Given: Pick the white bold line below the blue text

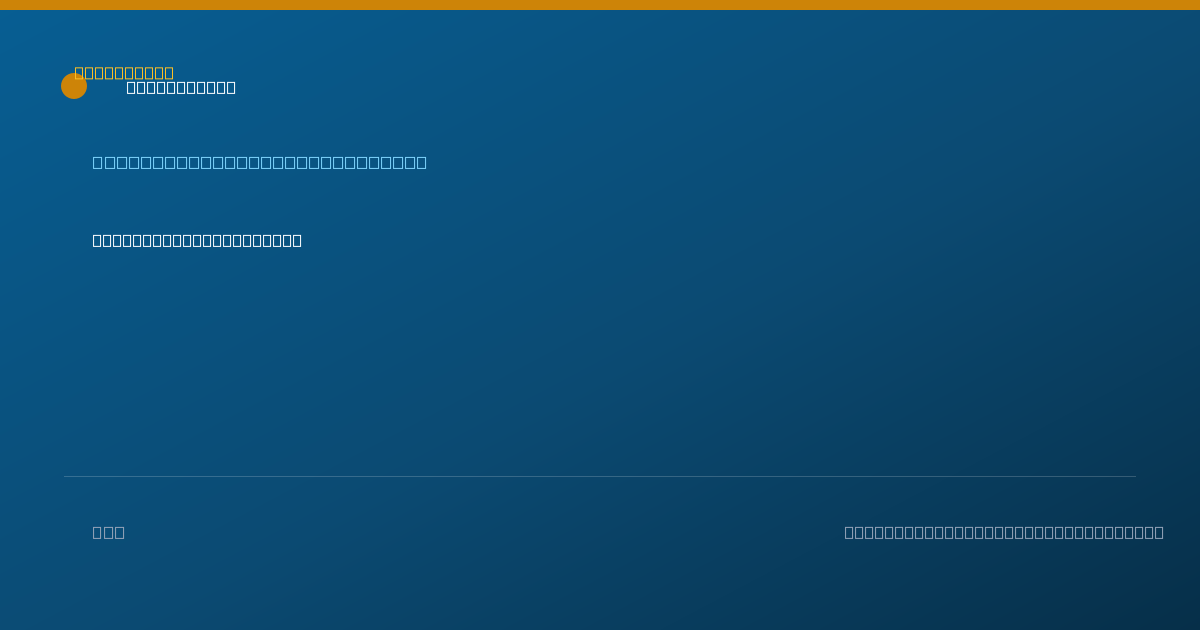Looking at the screenshot, I should click(x=197, y=240).
